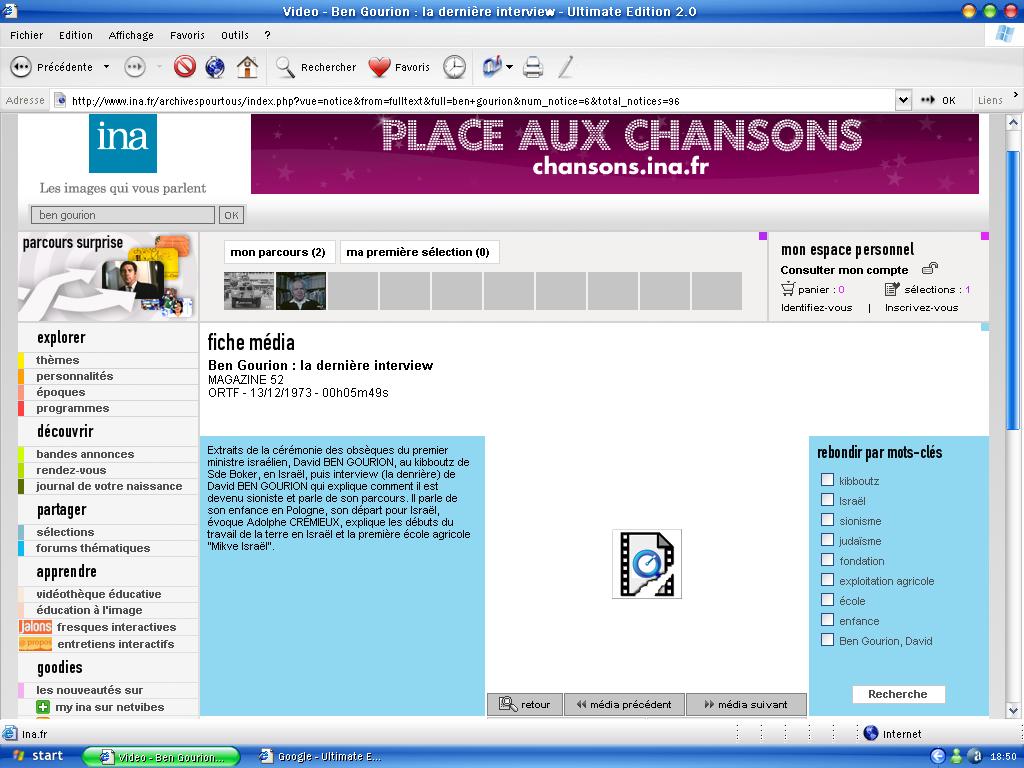The height and width of the screenshot is (768, 1024).
Task: Click OK next to the search field
Action: [231, 215]
